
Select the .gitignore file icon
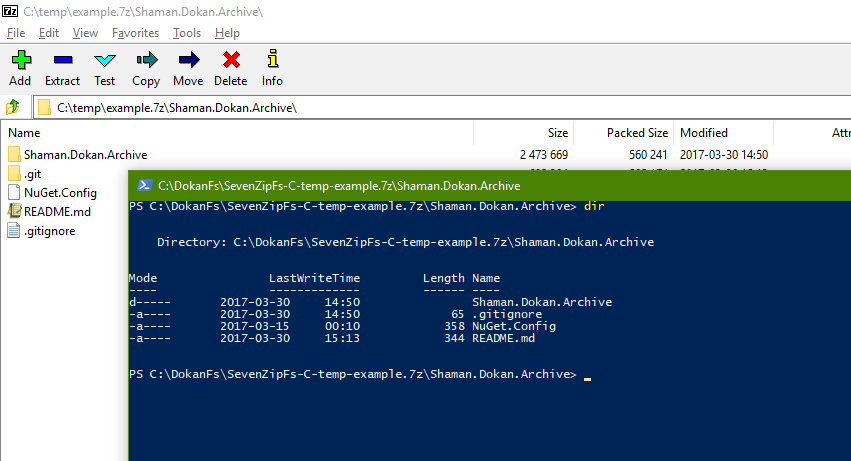pyautogui.click(x=14, y=230)
